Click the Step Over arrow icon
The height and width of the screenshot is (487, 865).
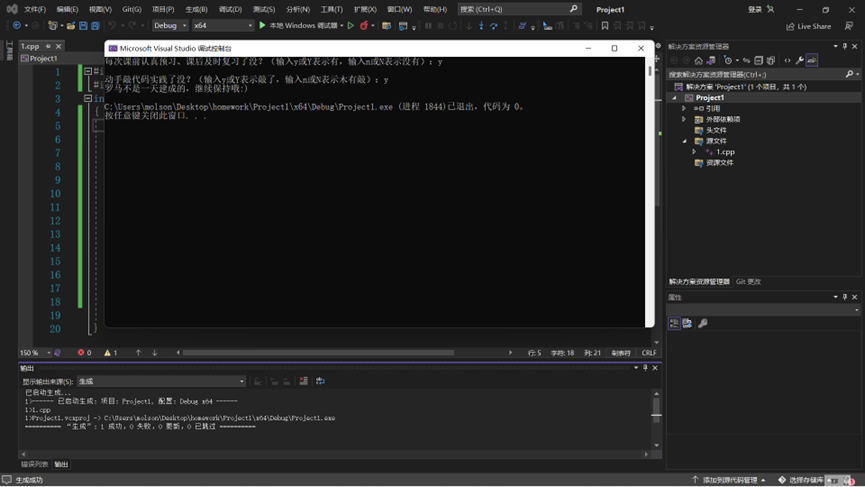click(493, 26)
